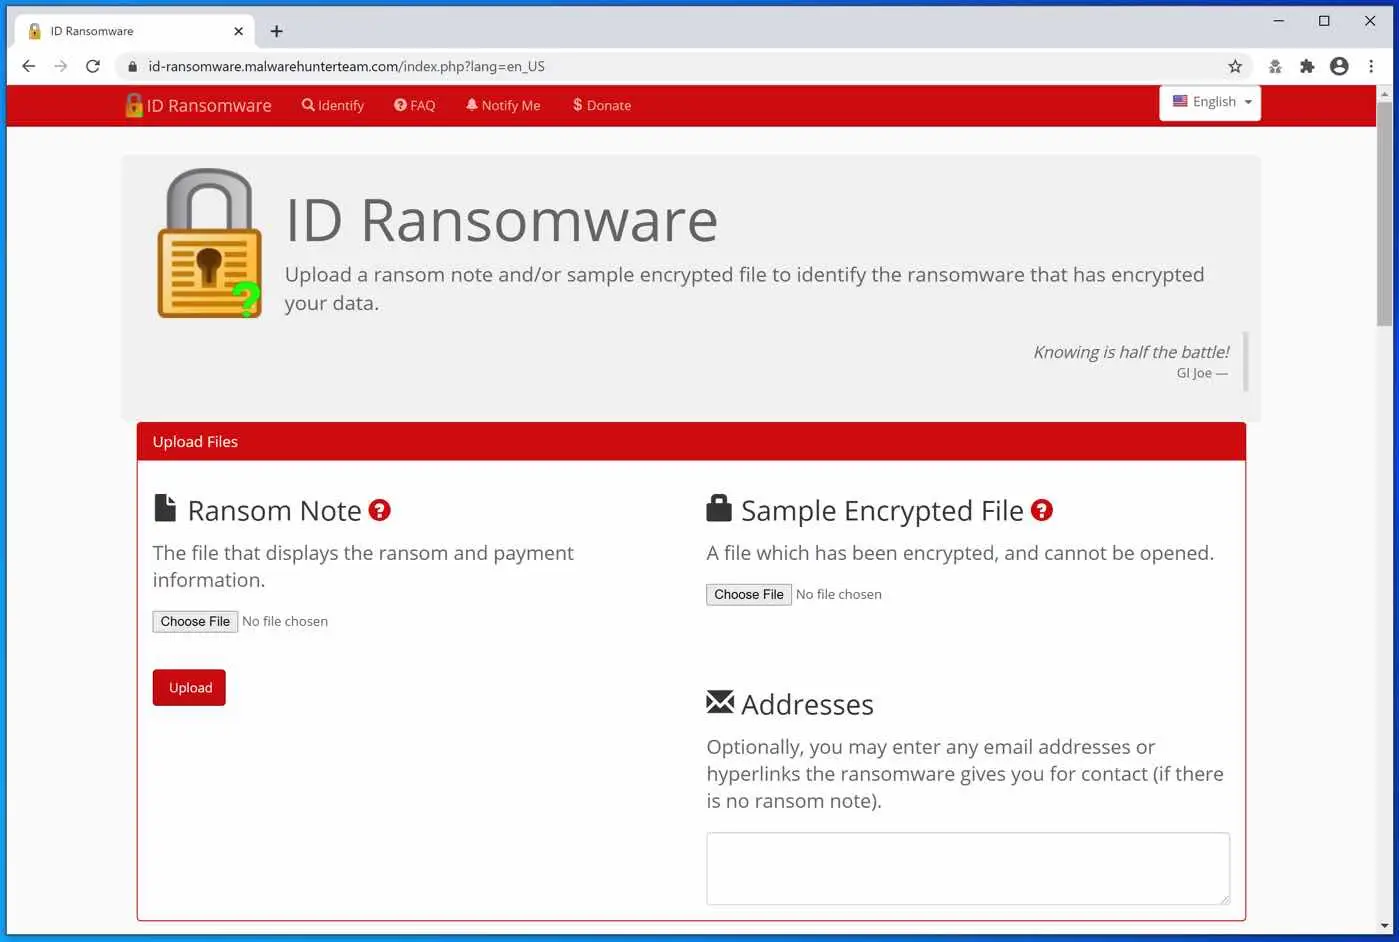The width and height of the screenshot is (1399, 942).
Task: Go forward in browser history
Action: [61, 66]
